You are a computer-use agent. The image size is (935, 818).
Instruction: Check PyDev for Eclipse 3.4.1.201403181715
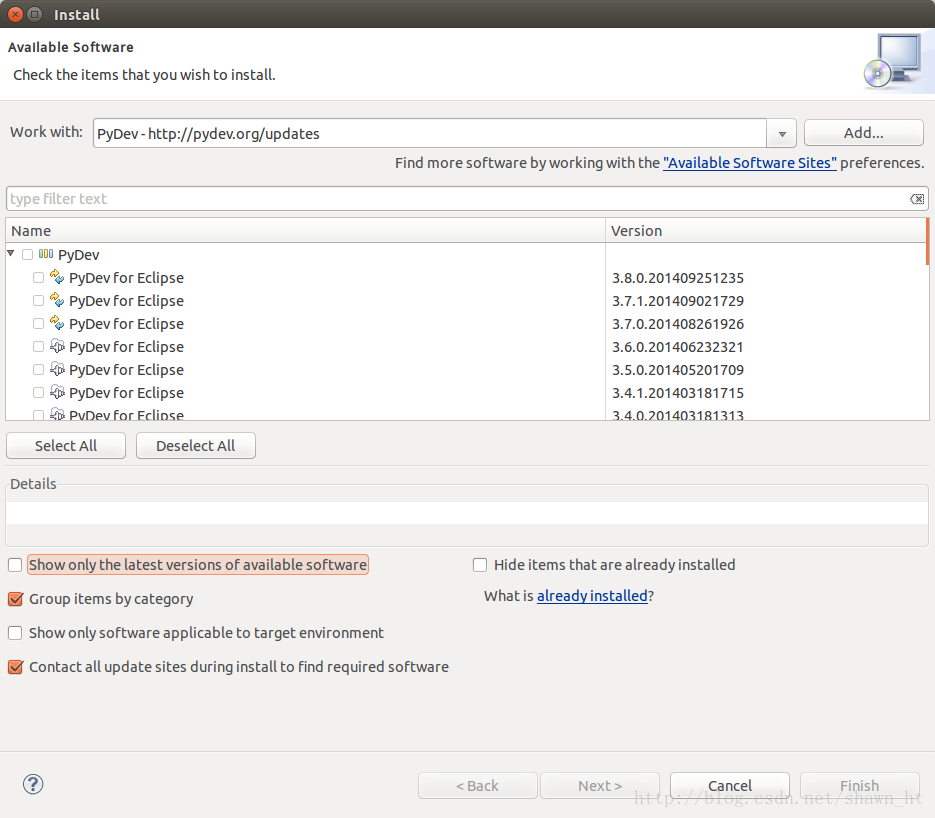point(38,392)
